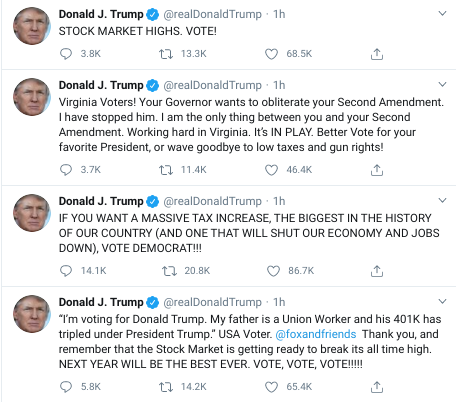
Task: Expand options chevron on Virginia Voters tweet
Action: (x=442, y=84)
